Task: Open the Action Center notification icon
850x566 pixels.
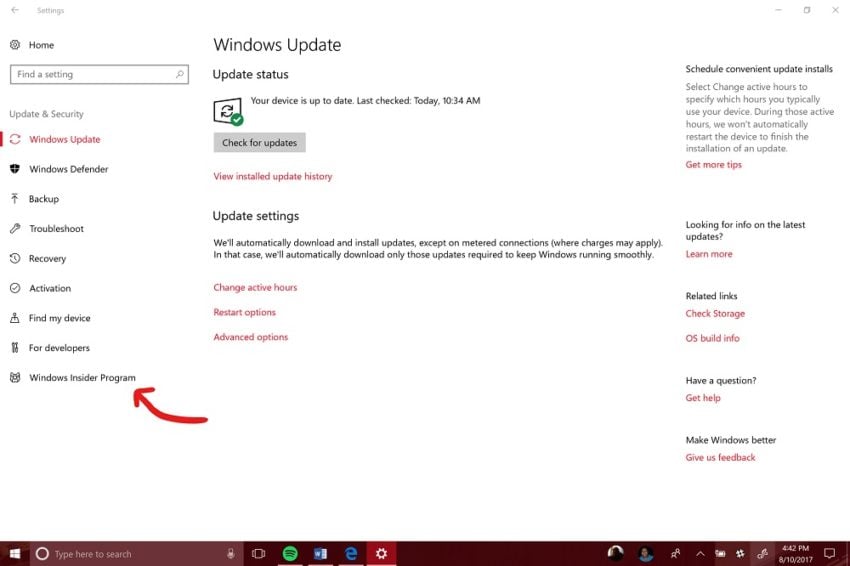Action: (x=829, y=554)
